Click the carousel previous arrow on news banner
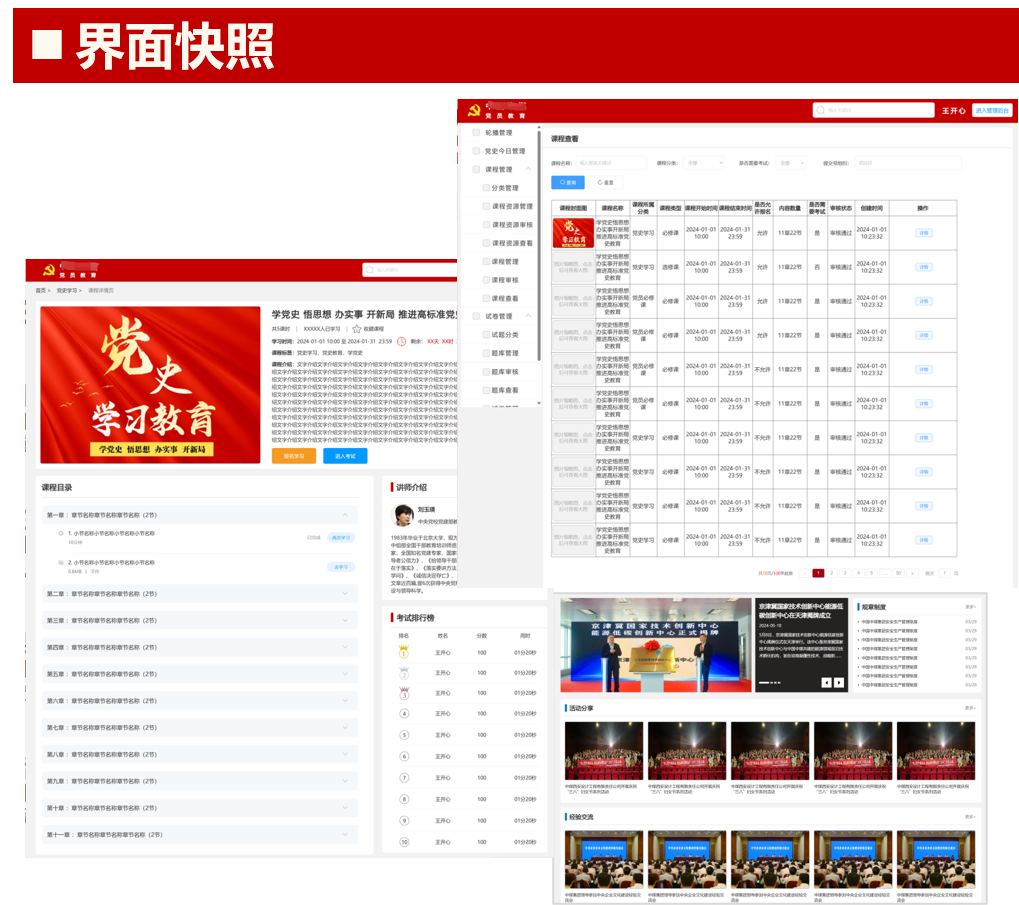 click(827, 683)
